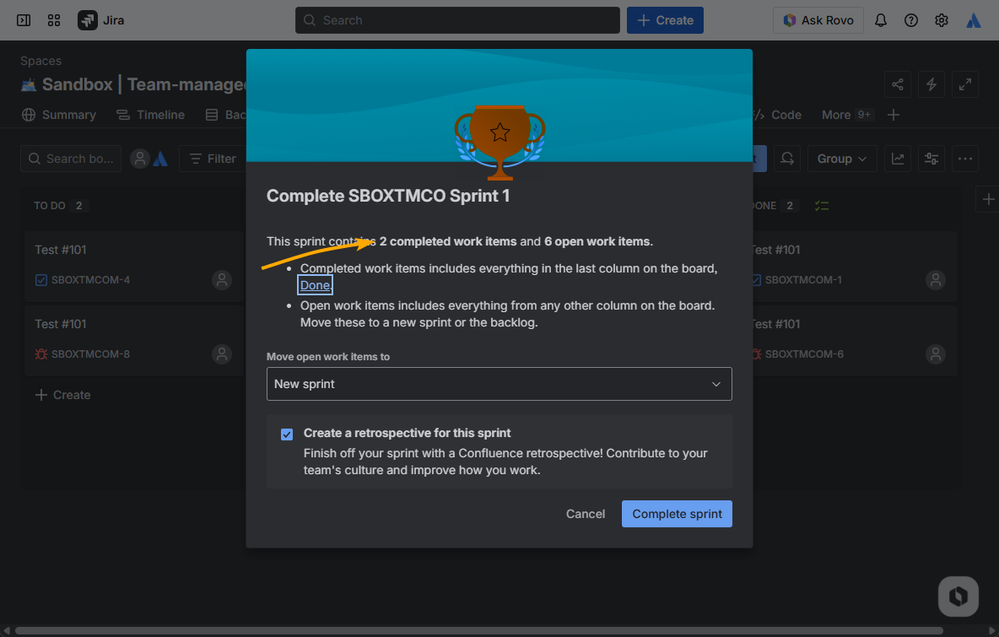Focus the top Search field
Screen dimensions: 999x637
457,20
